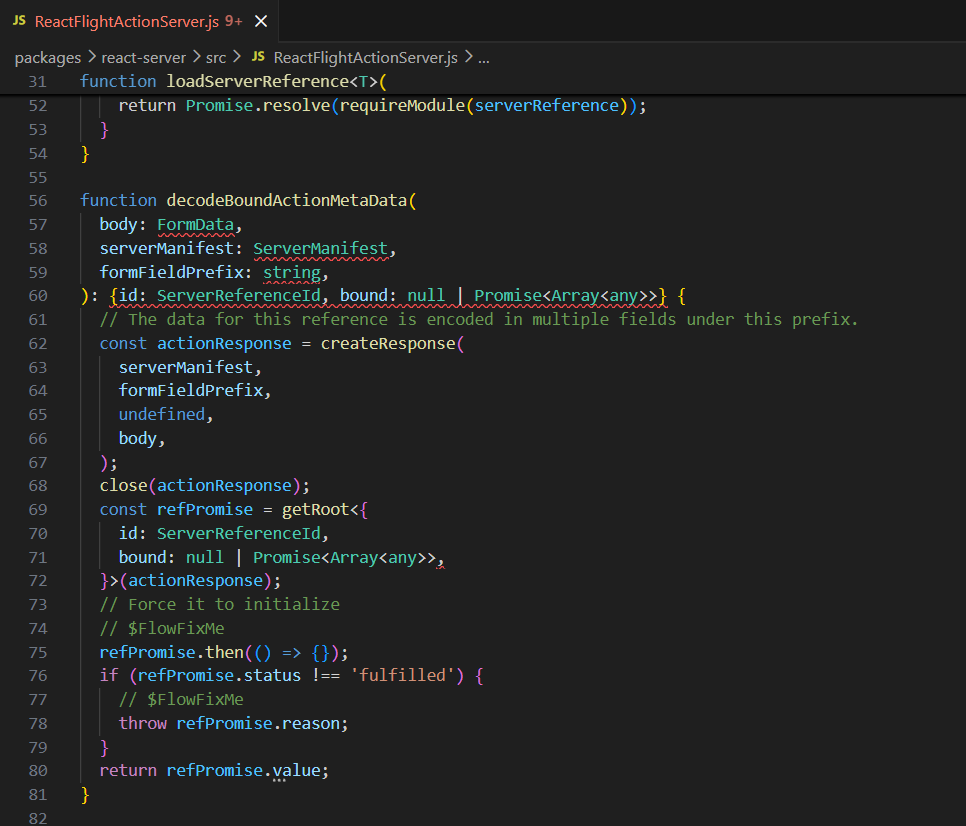Click the FormData type with error underline

click(x=195, y=224)
